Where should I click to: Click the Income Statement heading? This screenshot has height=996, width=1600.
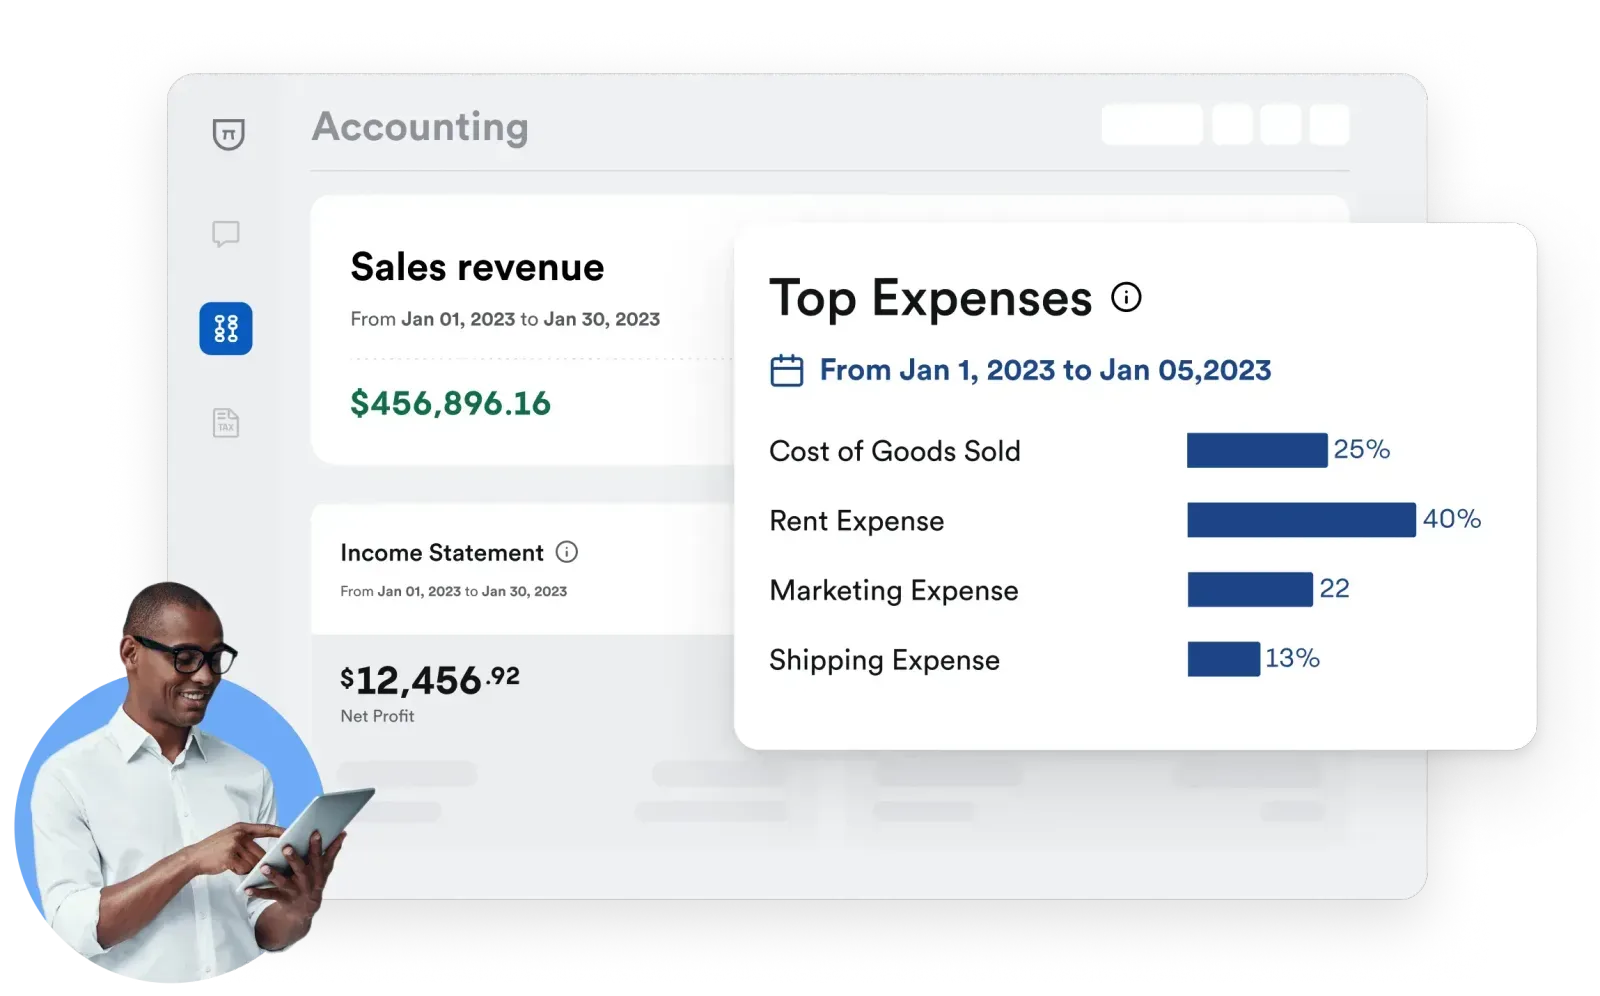coord(442,553)
